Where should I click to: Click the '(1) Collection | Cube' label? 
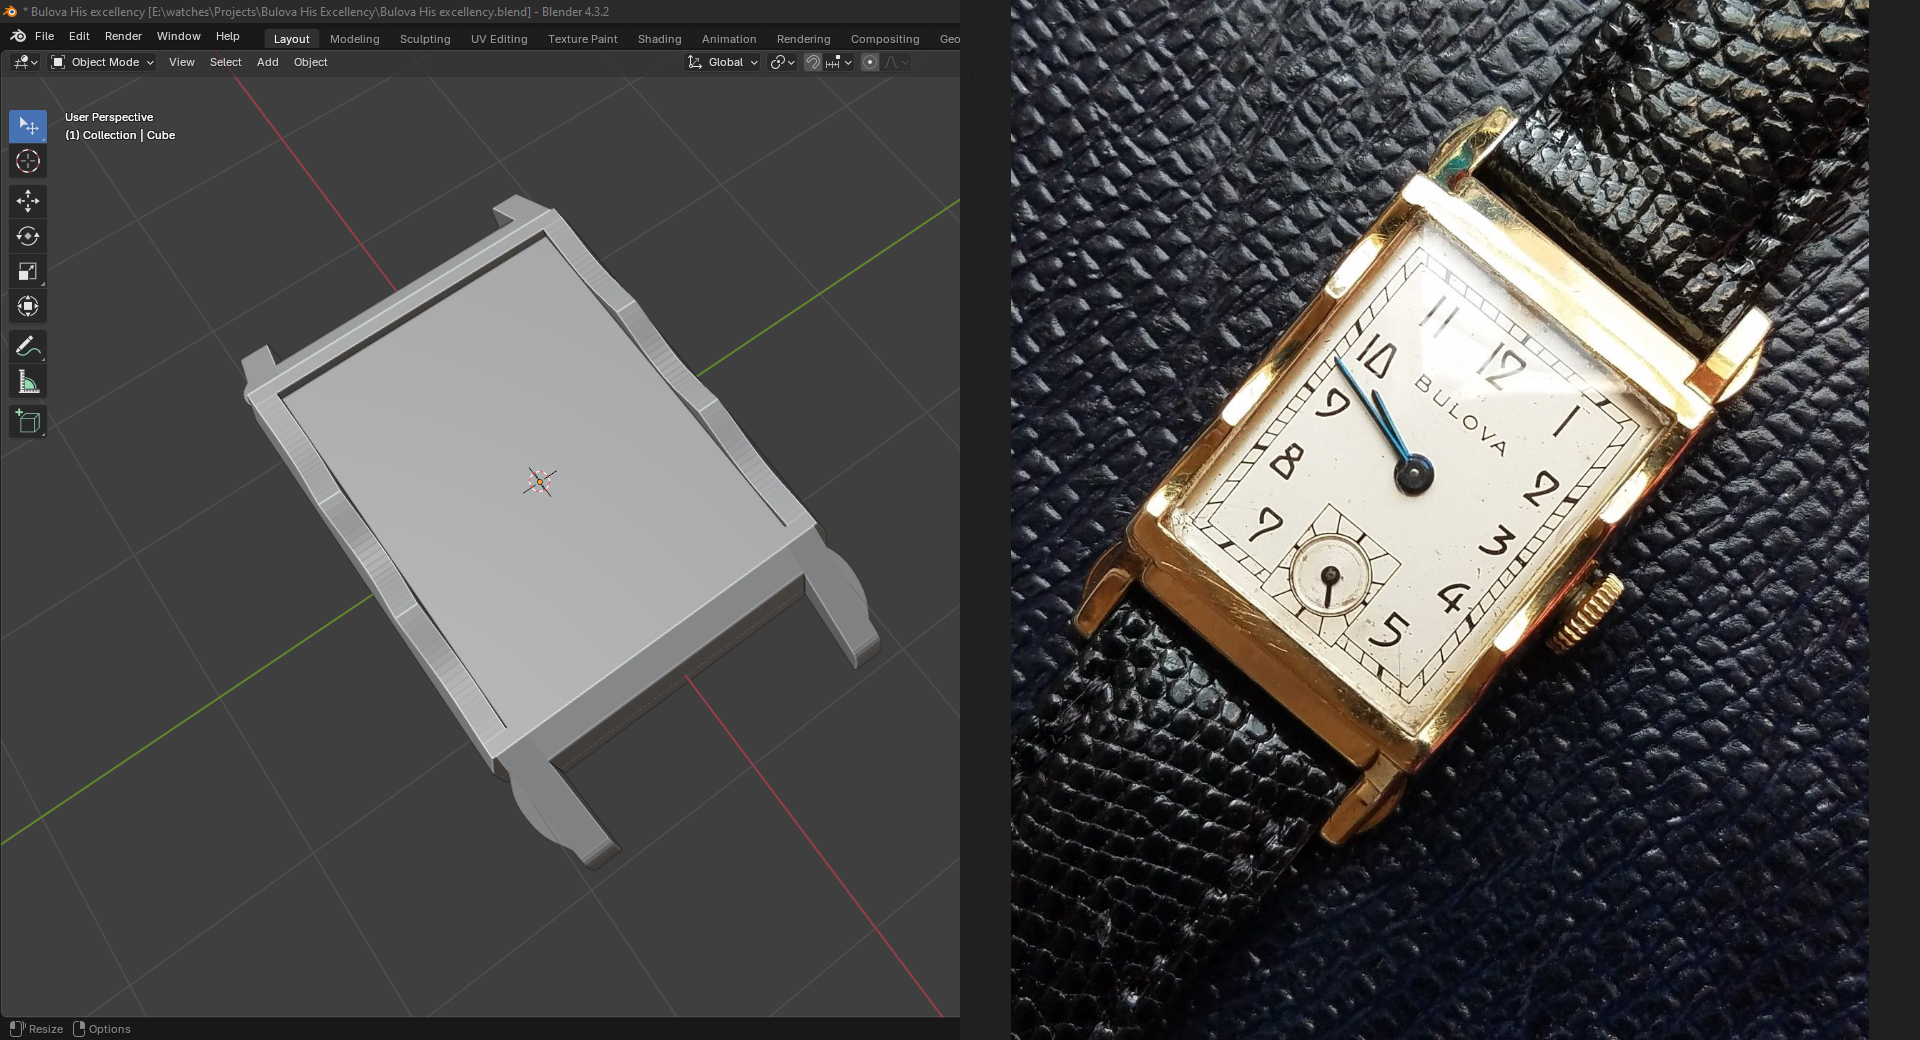point(120,135)
